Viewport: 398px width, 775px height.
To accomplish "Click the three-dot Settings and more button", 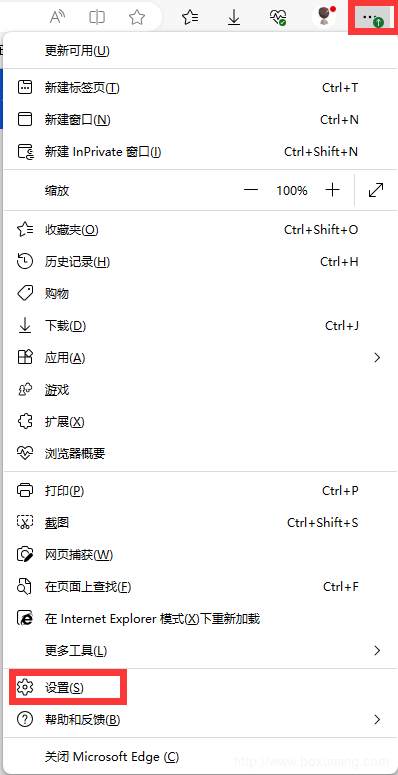I will pyautogui.click(x=372, y=18).
